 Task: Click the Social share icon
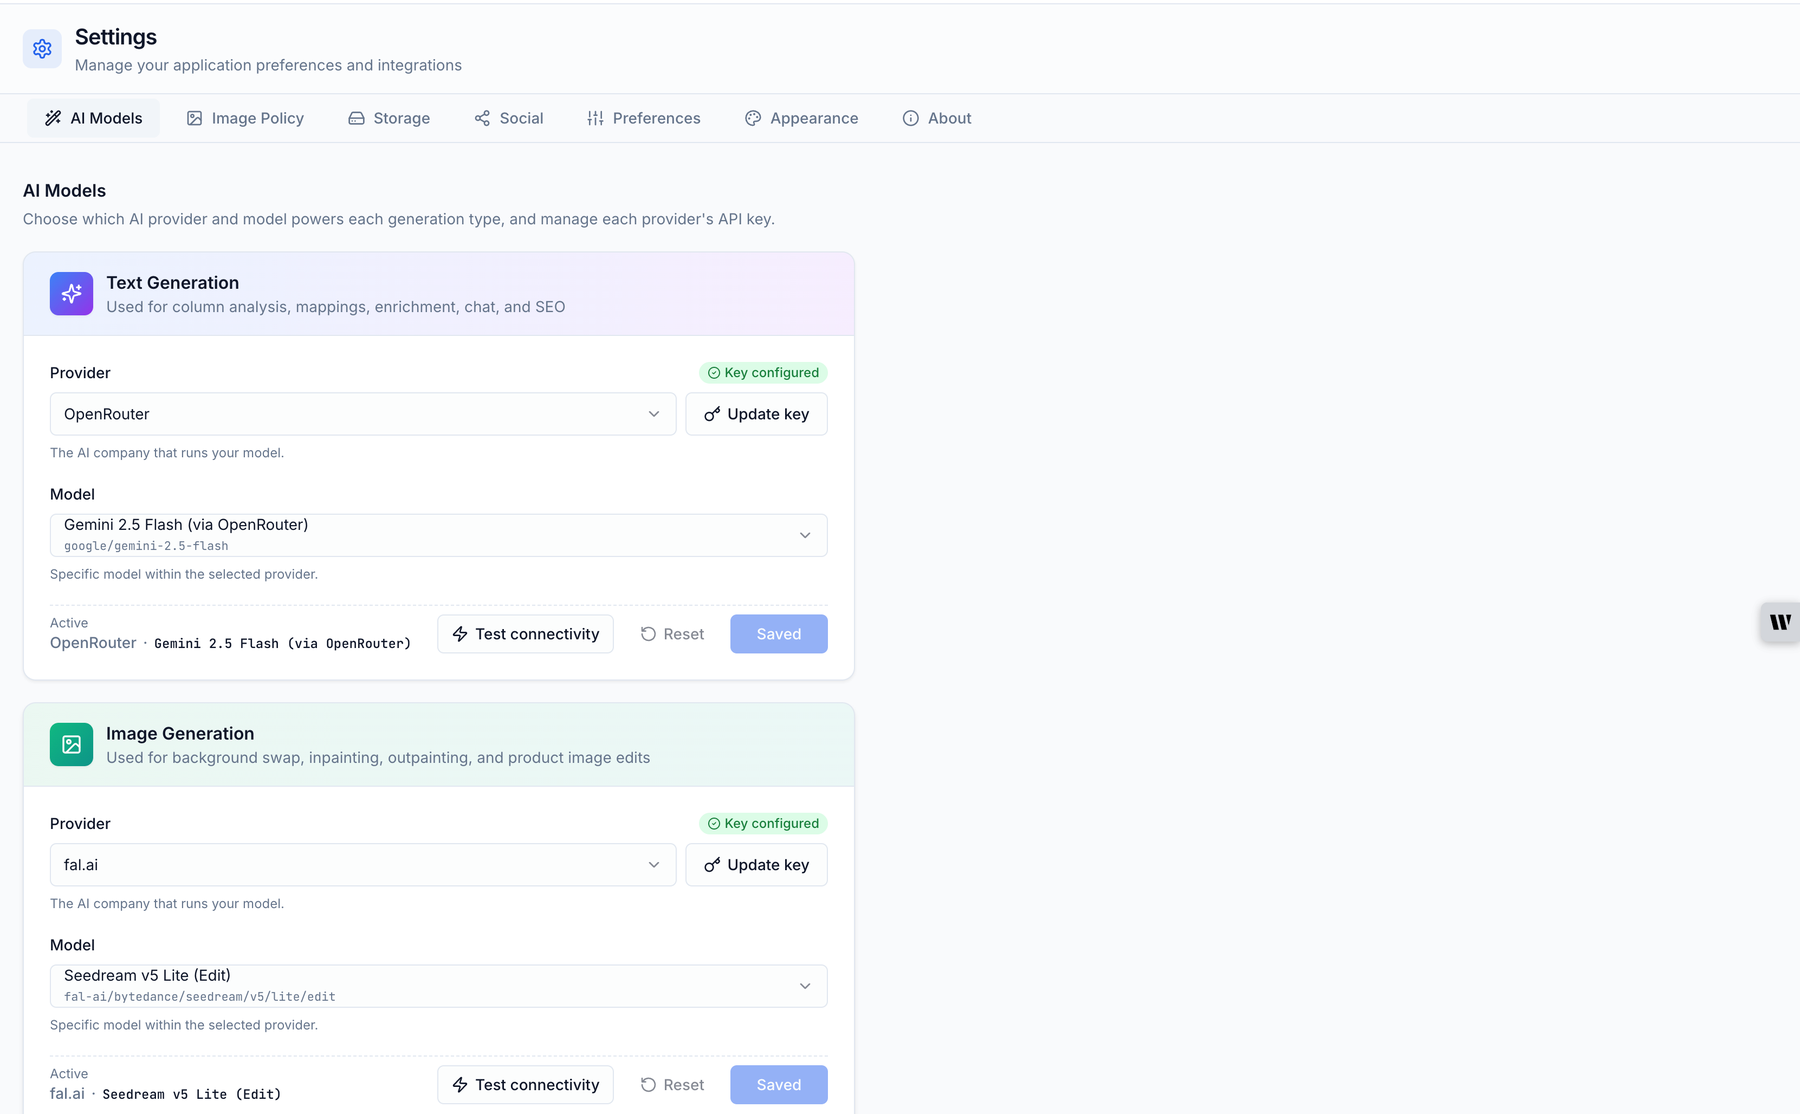[x=482, y=118]
